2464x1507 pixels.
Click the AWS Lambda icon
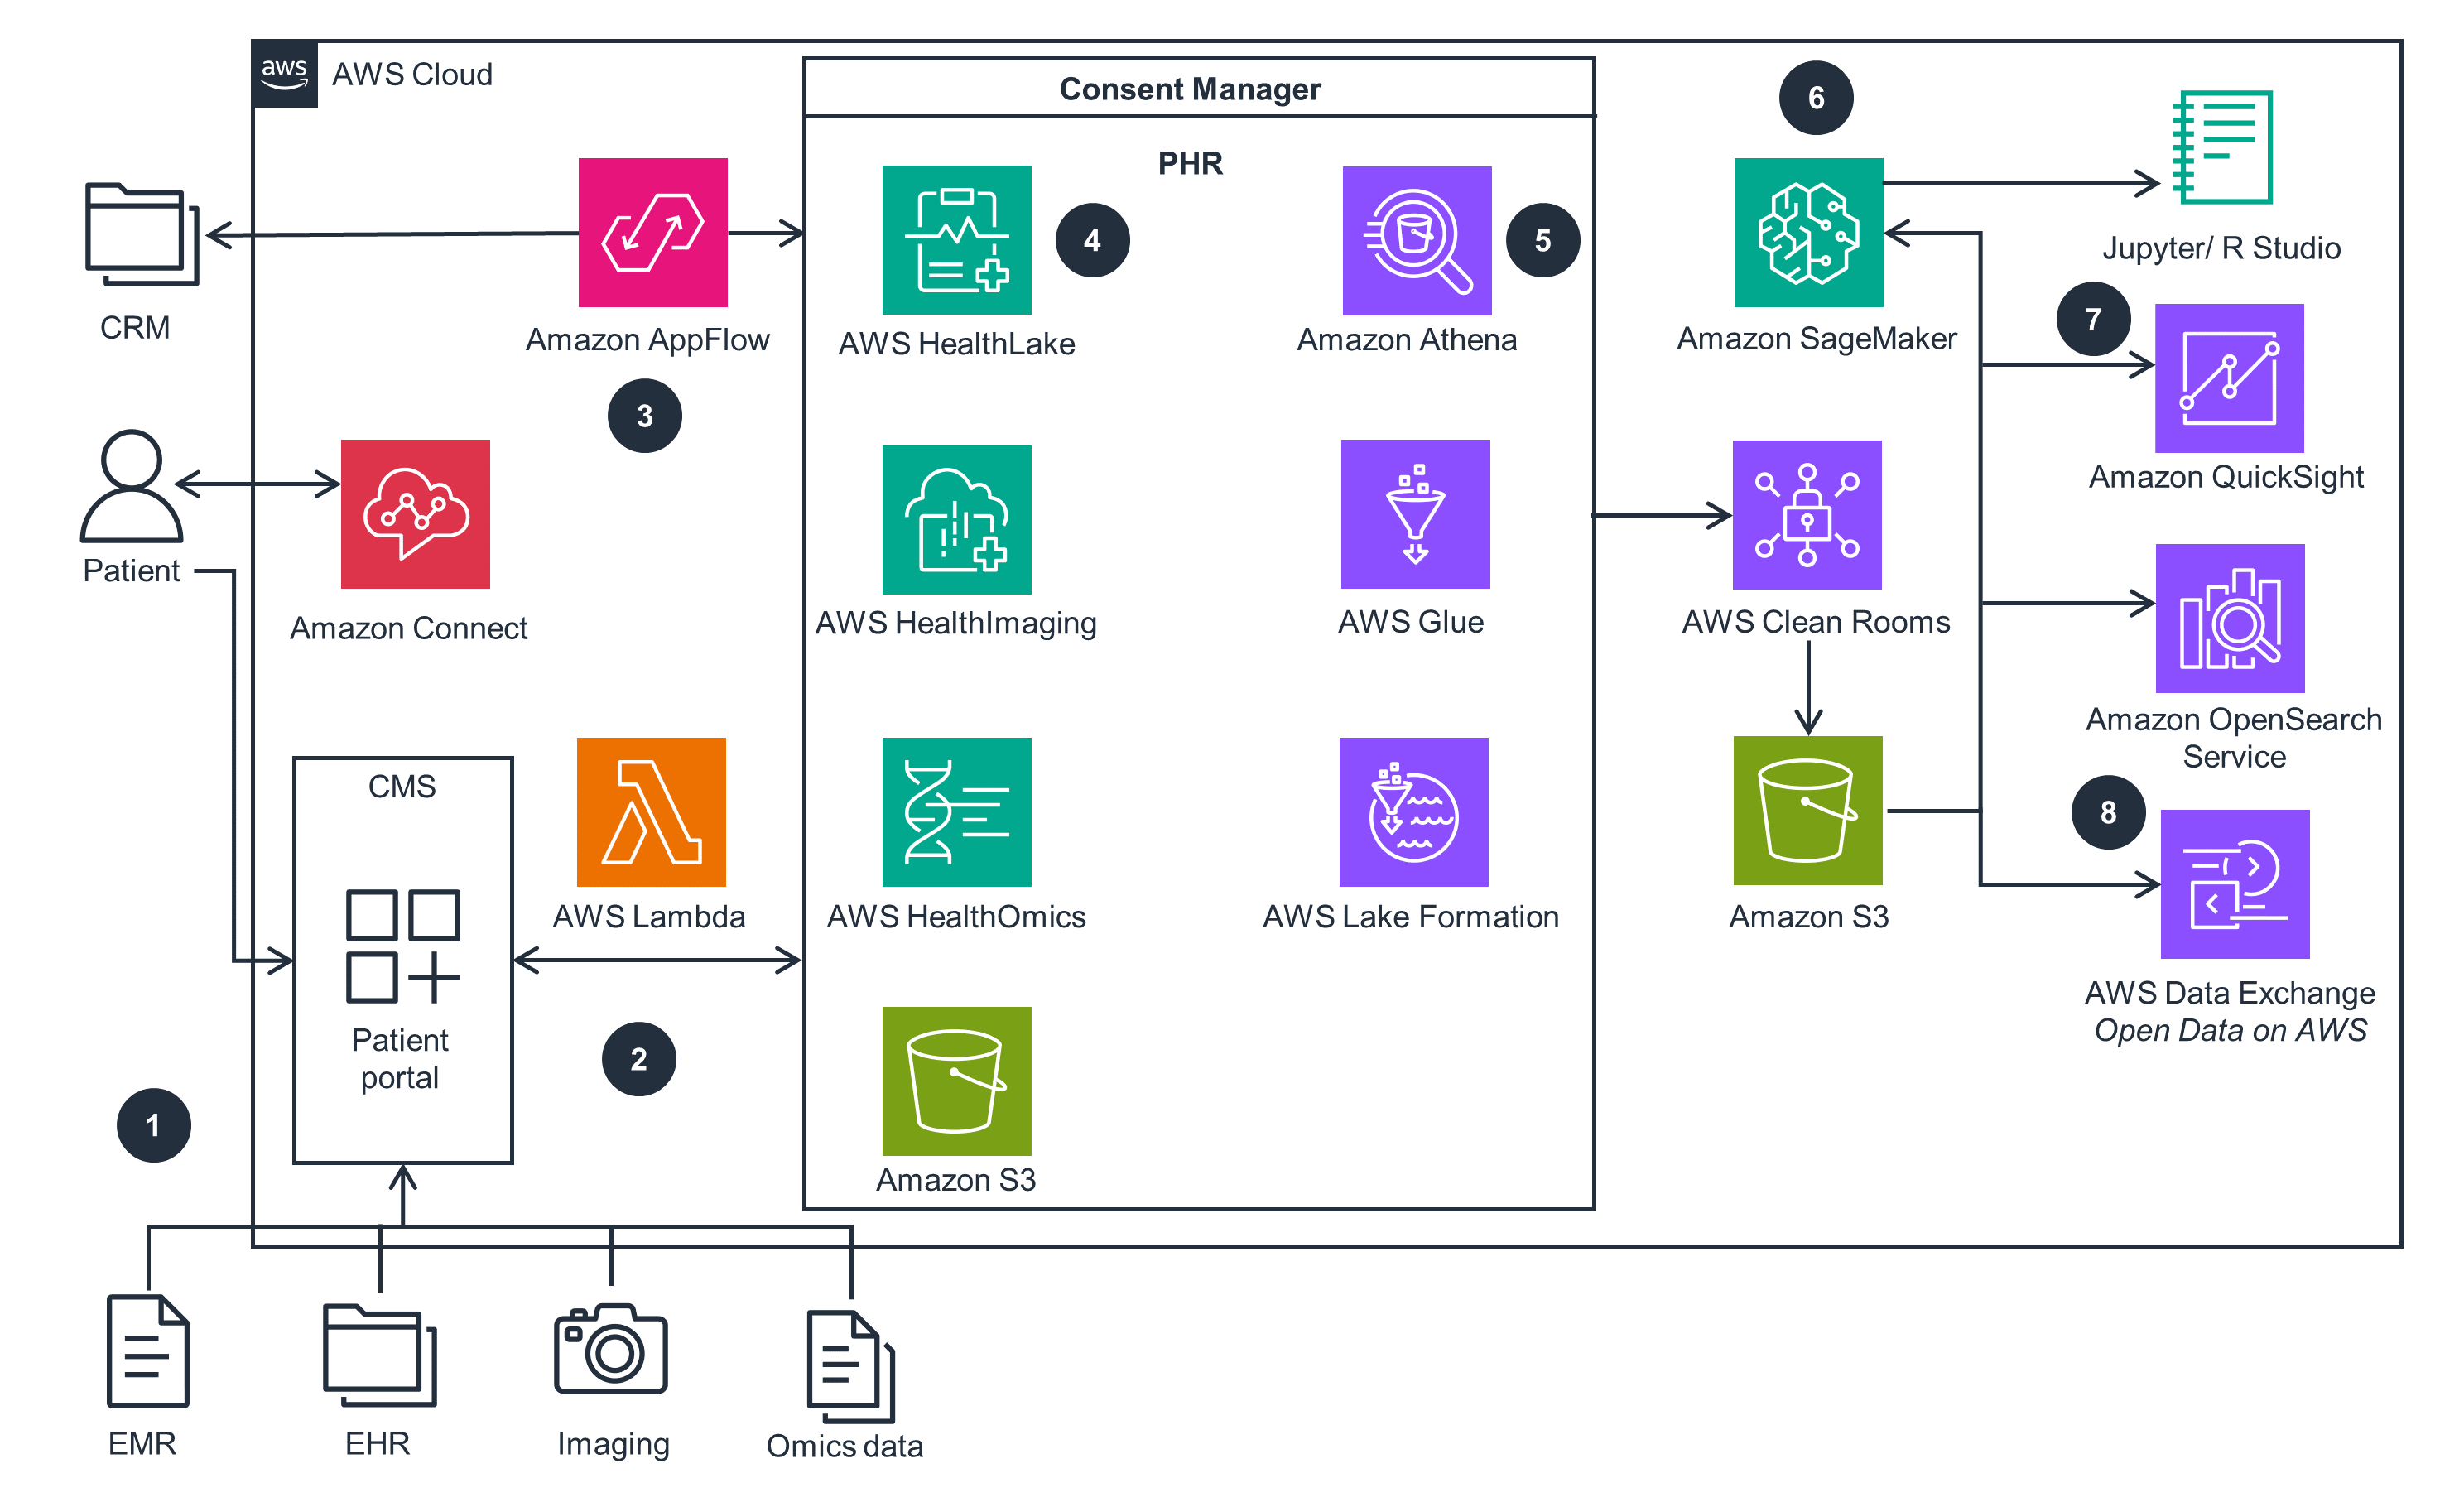(651, 812)
